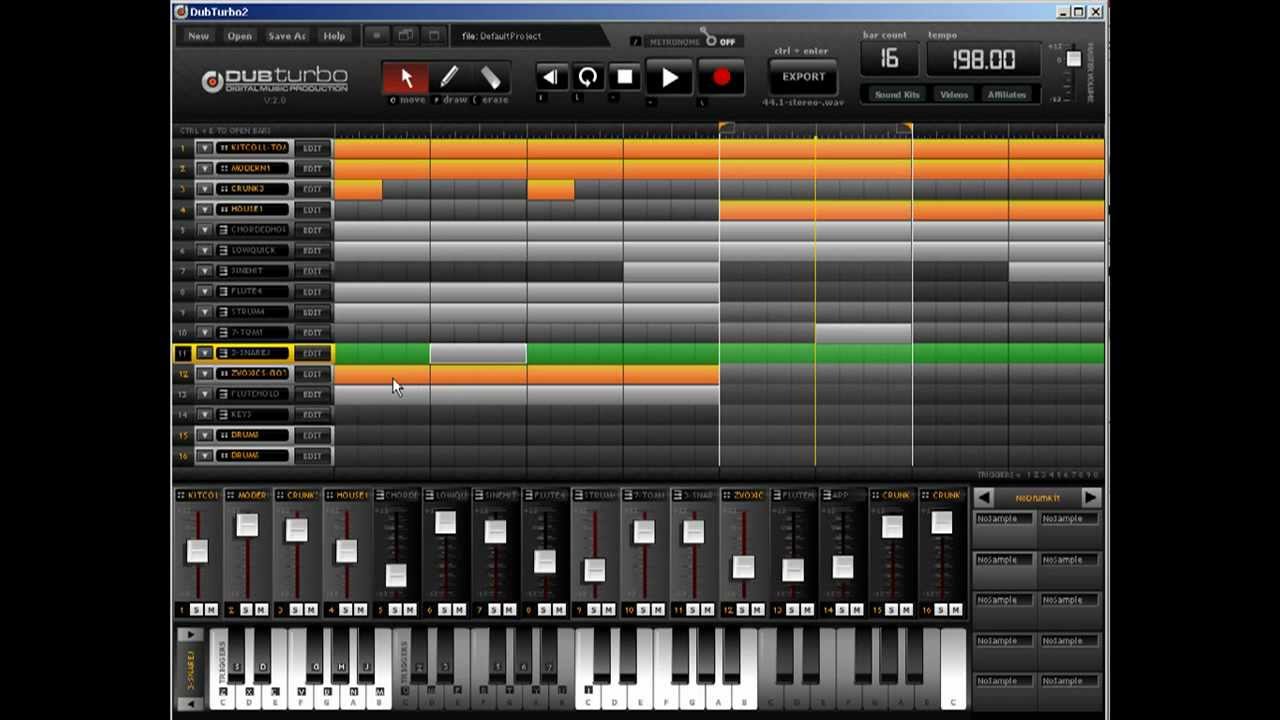Show previous drum kit with left arrow
Image resolution: width=1280 pixels, height=720 pixels.
[984, 497]
